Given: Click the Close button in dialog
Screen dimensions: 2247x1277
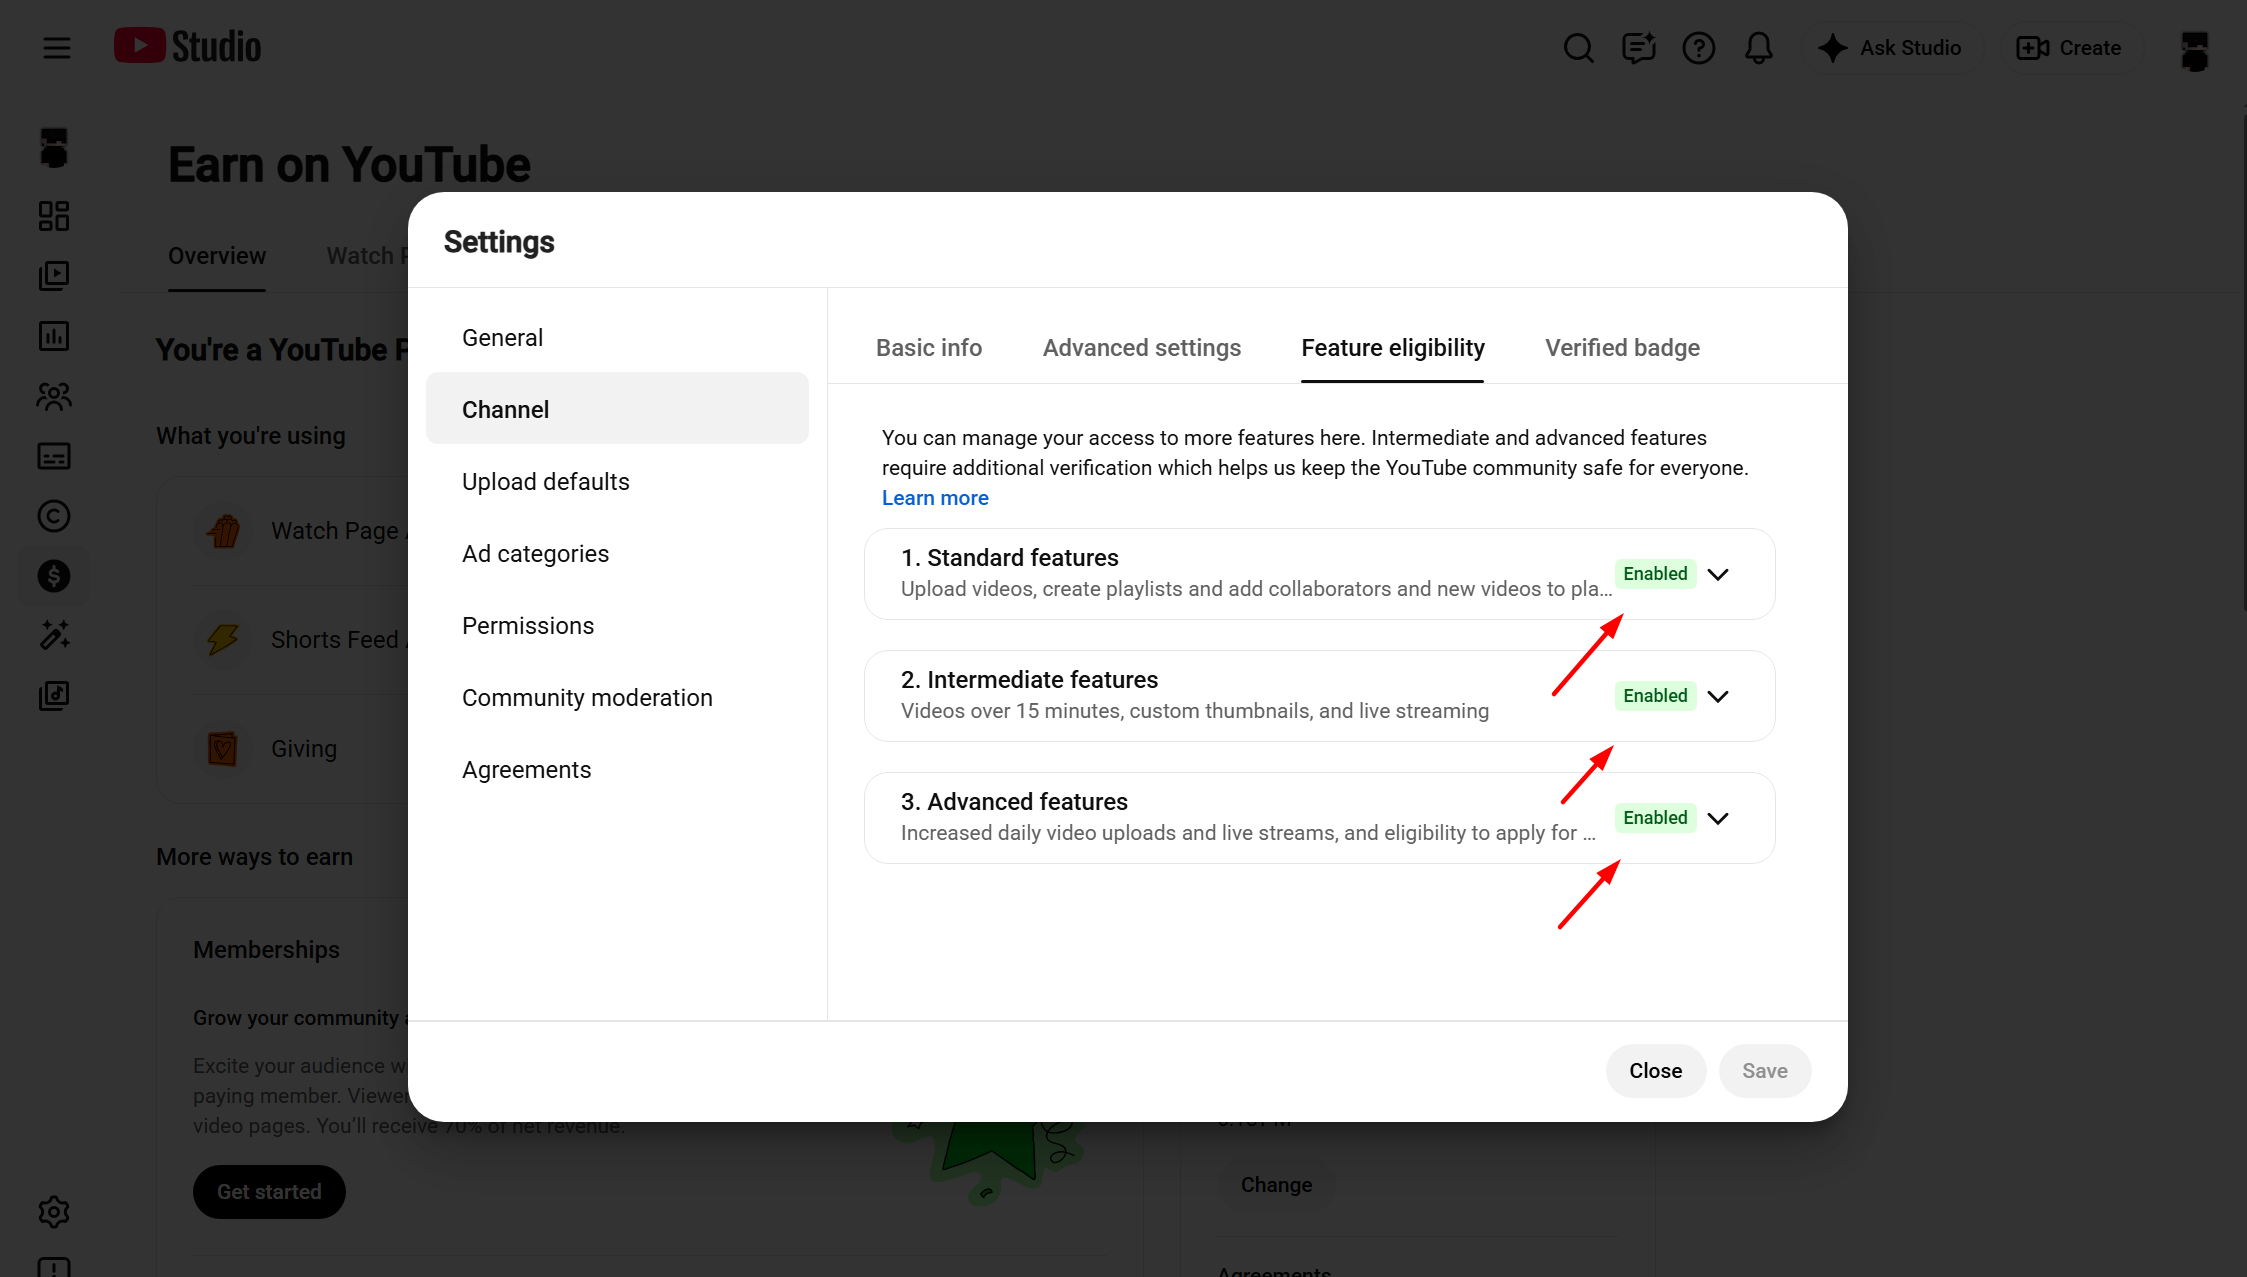Looking at the screenshot, I should (x=1655, y=1070).
